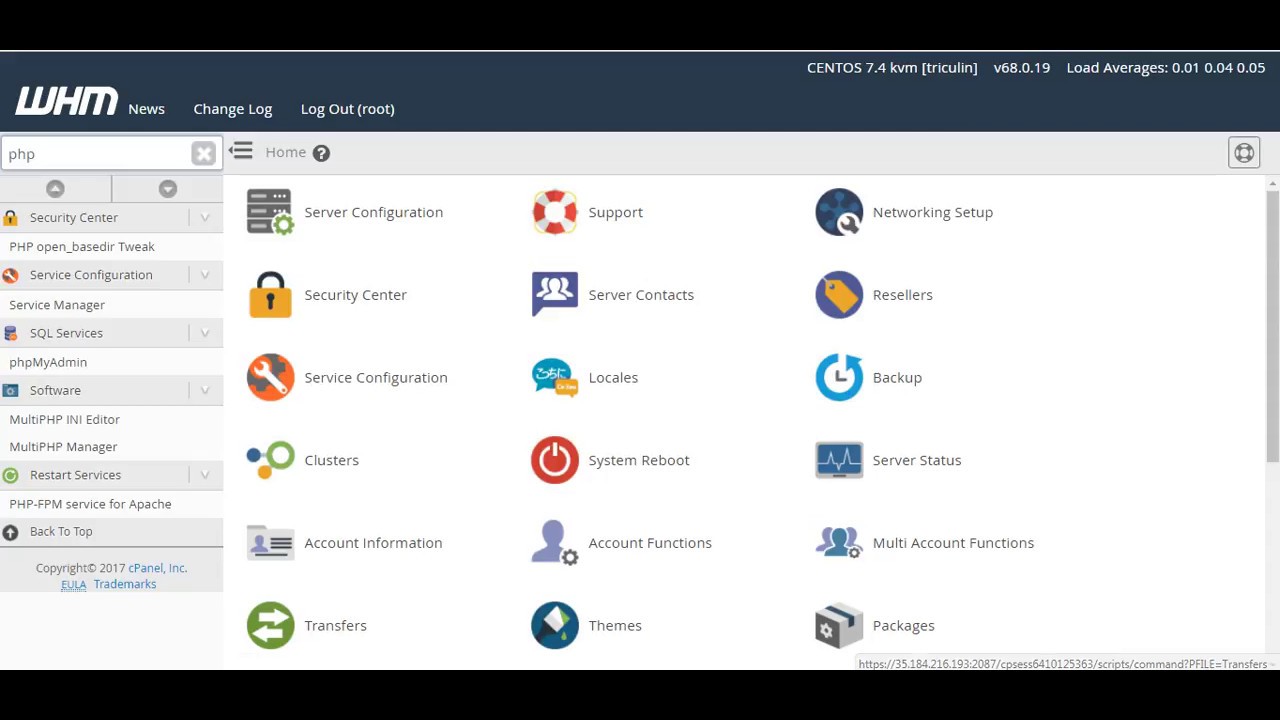This screenshot has height=720, width=1280.
Task: Click the Back To Top link
Action: coord(61,532)
